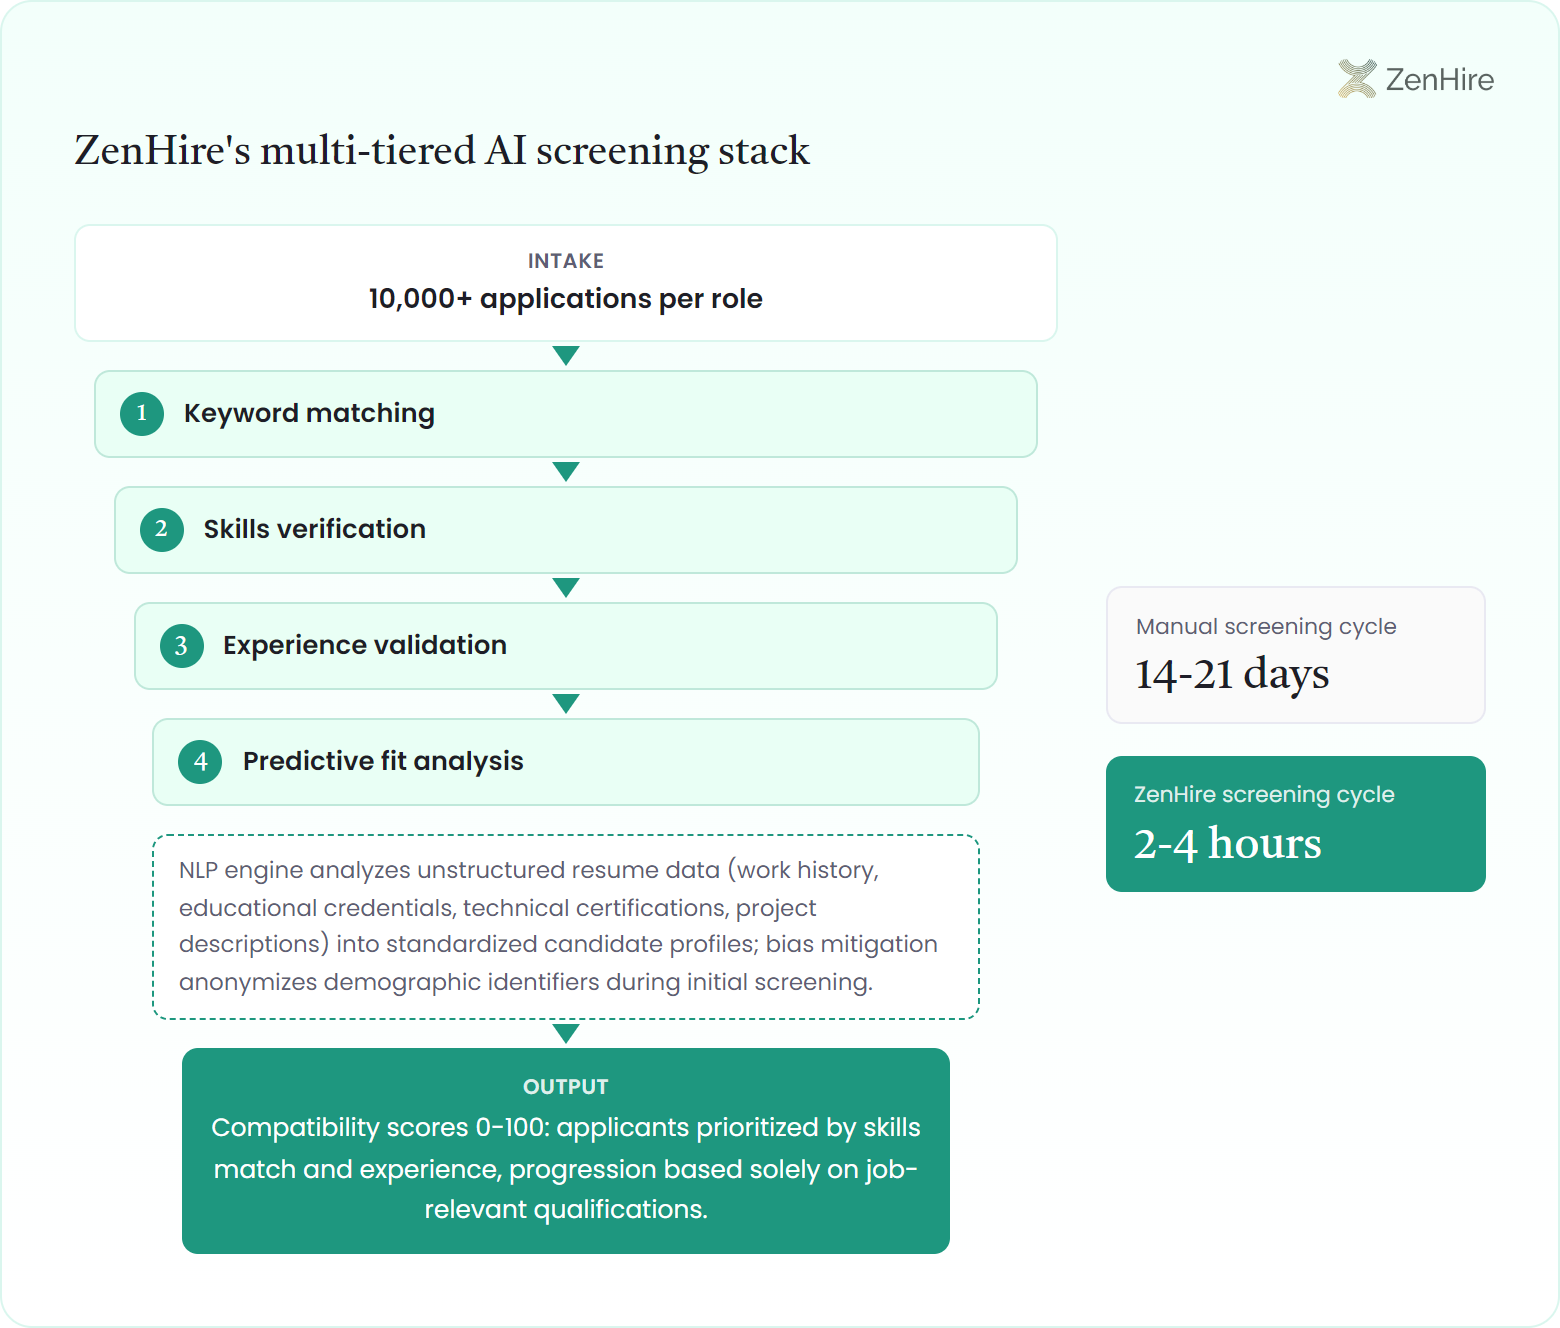Select the "Skills verification" label
The height and width of the screenshot is (1328, 1560).
315,529
